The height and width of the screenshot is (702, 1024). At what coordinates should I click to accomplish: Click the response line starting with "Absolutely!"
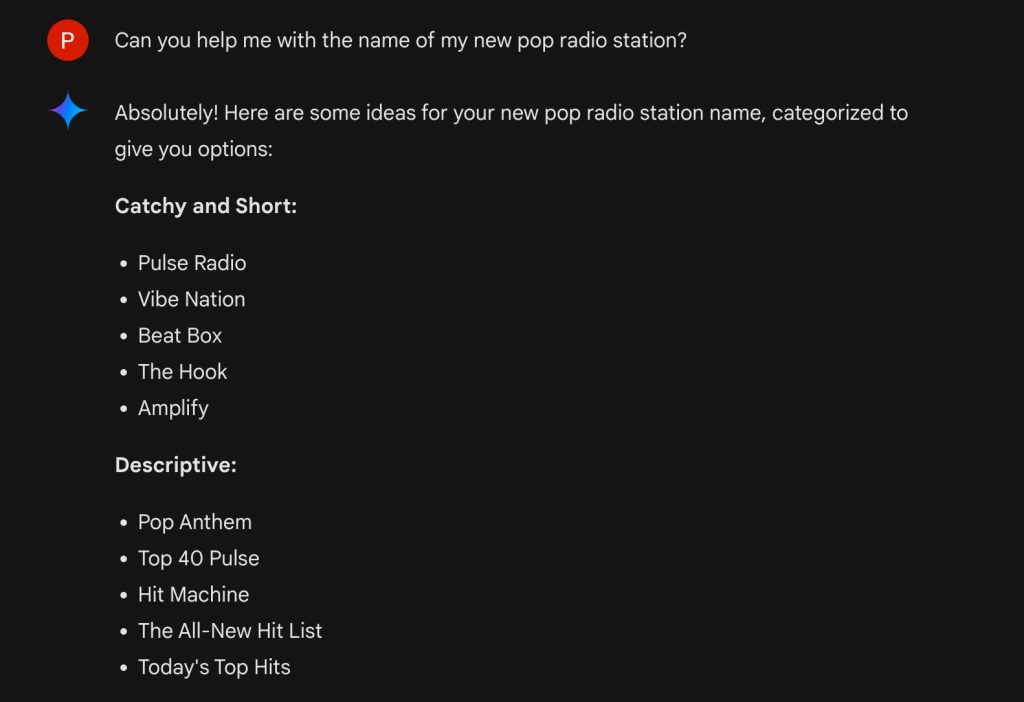click(511, 113)
